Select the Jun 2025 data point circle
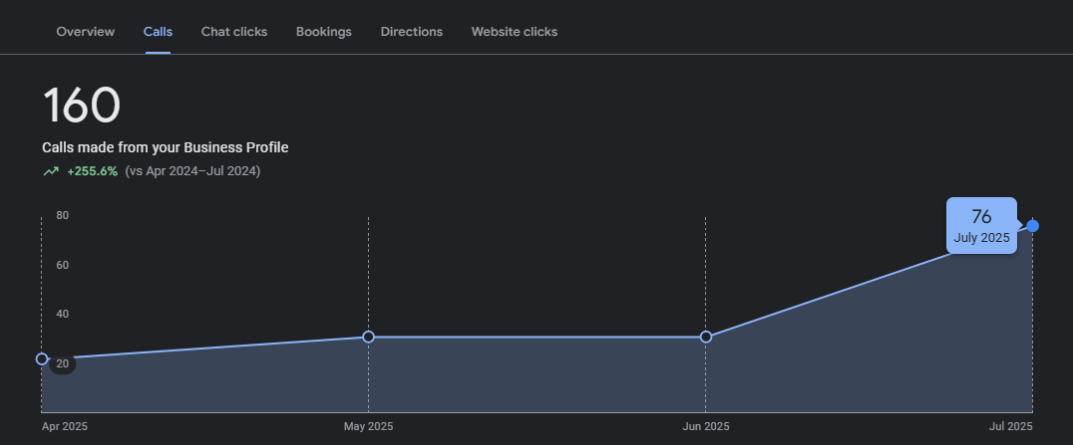The image size is (1073, 445). (x=706, y=337)
